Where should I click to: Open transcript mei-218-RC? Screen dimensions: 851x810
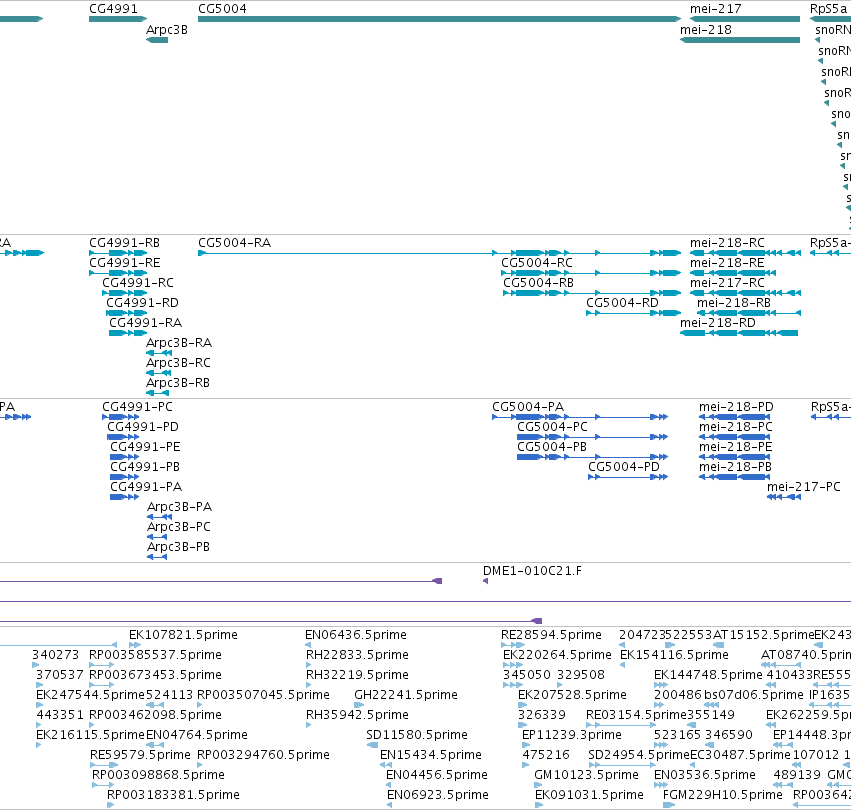pos(727,243)
